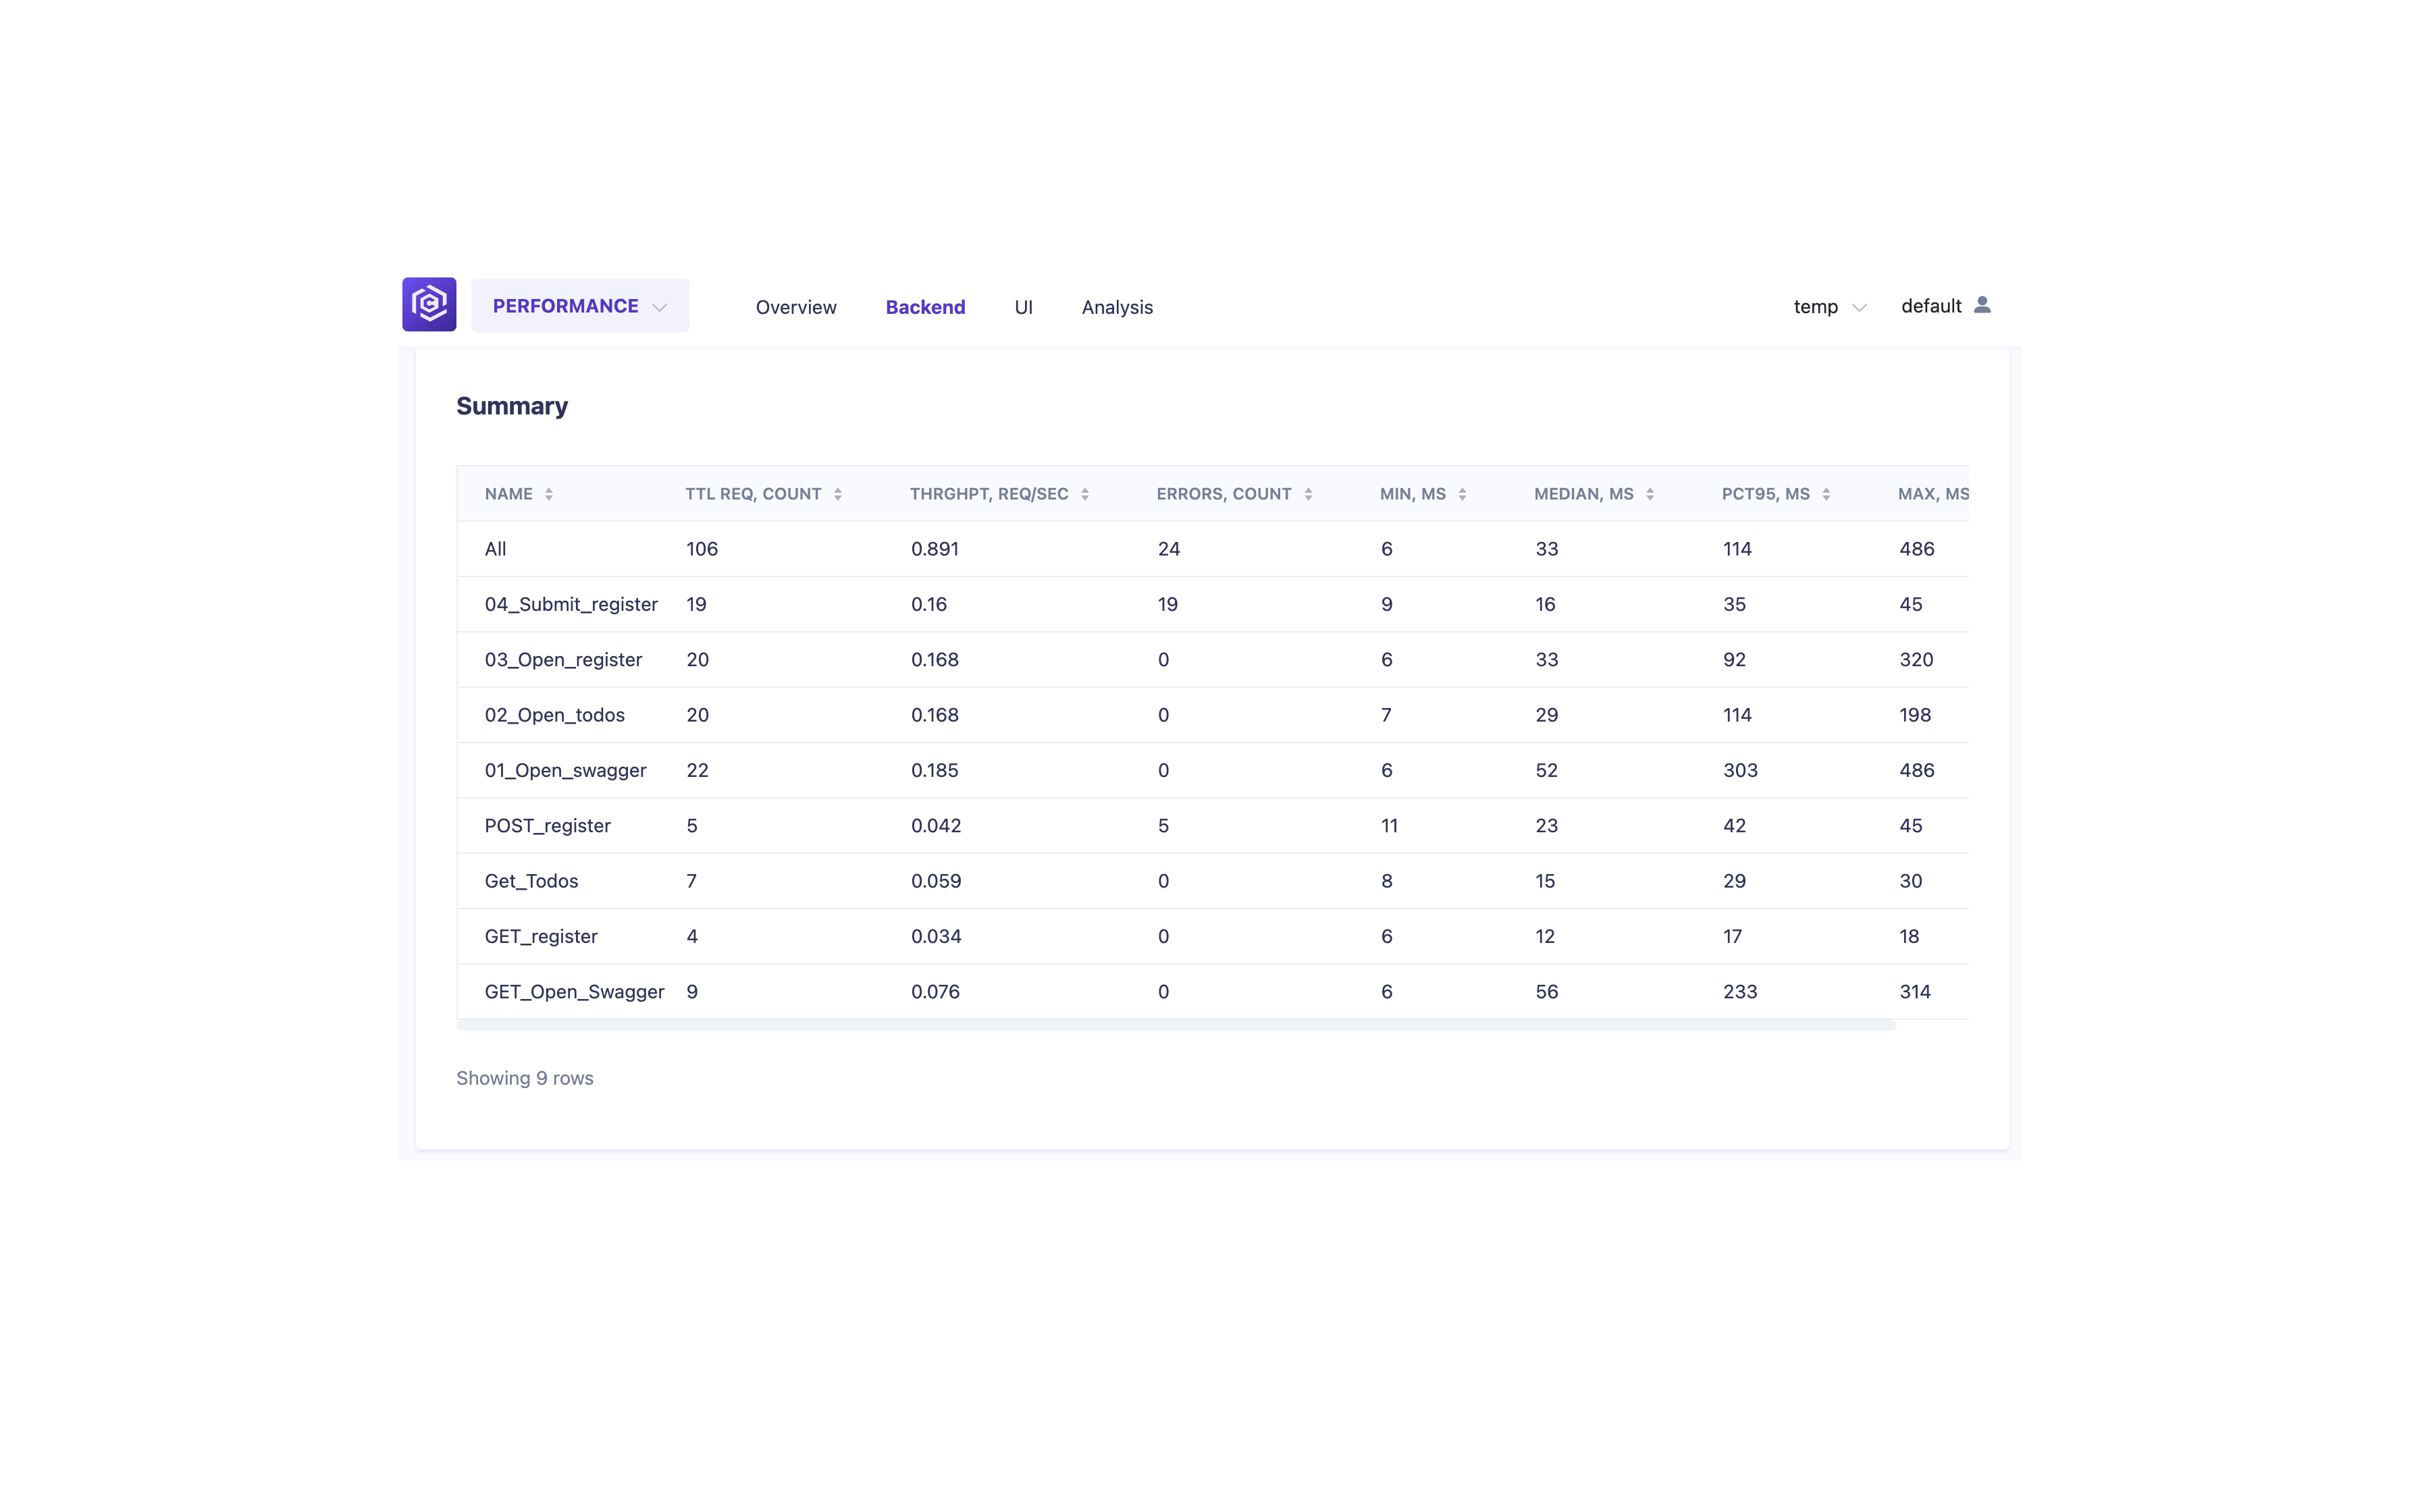Viewport: 2420px width, 1512px height.
Task: Switch to the Overview tab
Action: point(796,307)
